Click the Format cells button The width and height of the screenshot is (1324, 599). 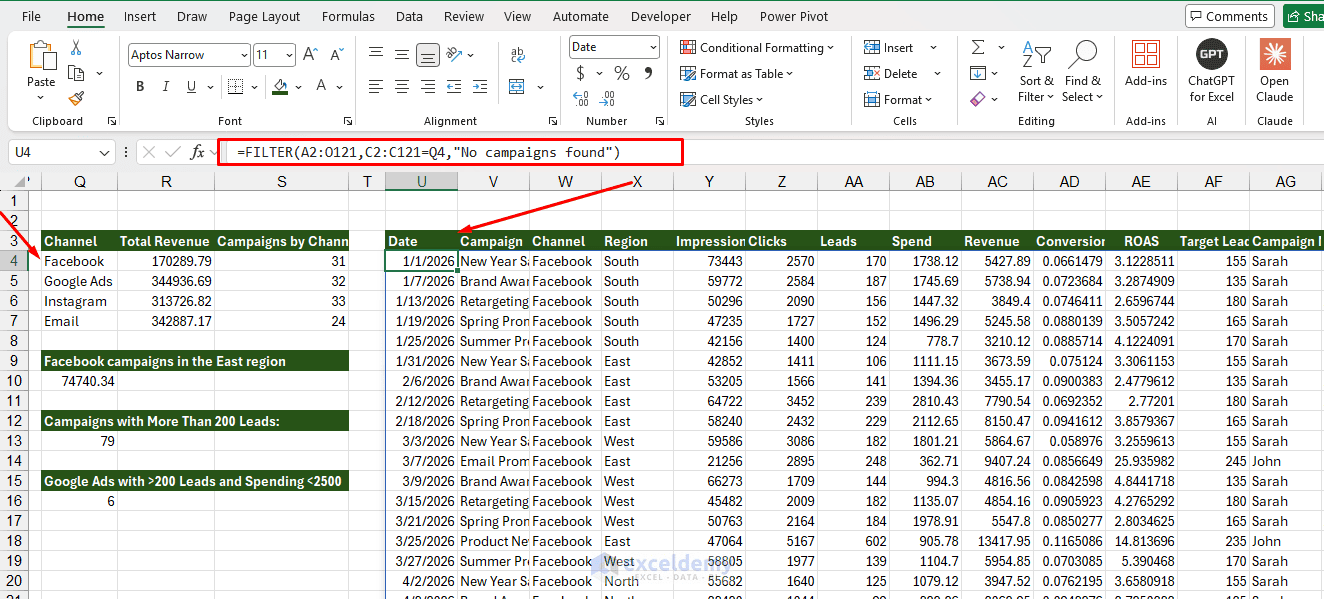point(897,99)
